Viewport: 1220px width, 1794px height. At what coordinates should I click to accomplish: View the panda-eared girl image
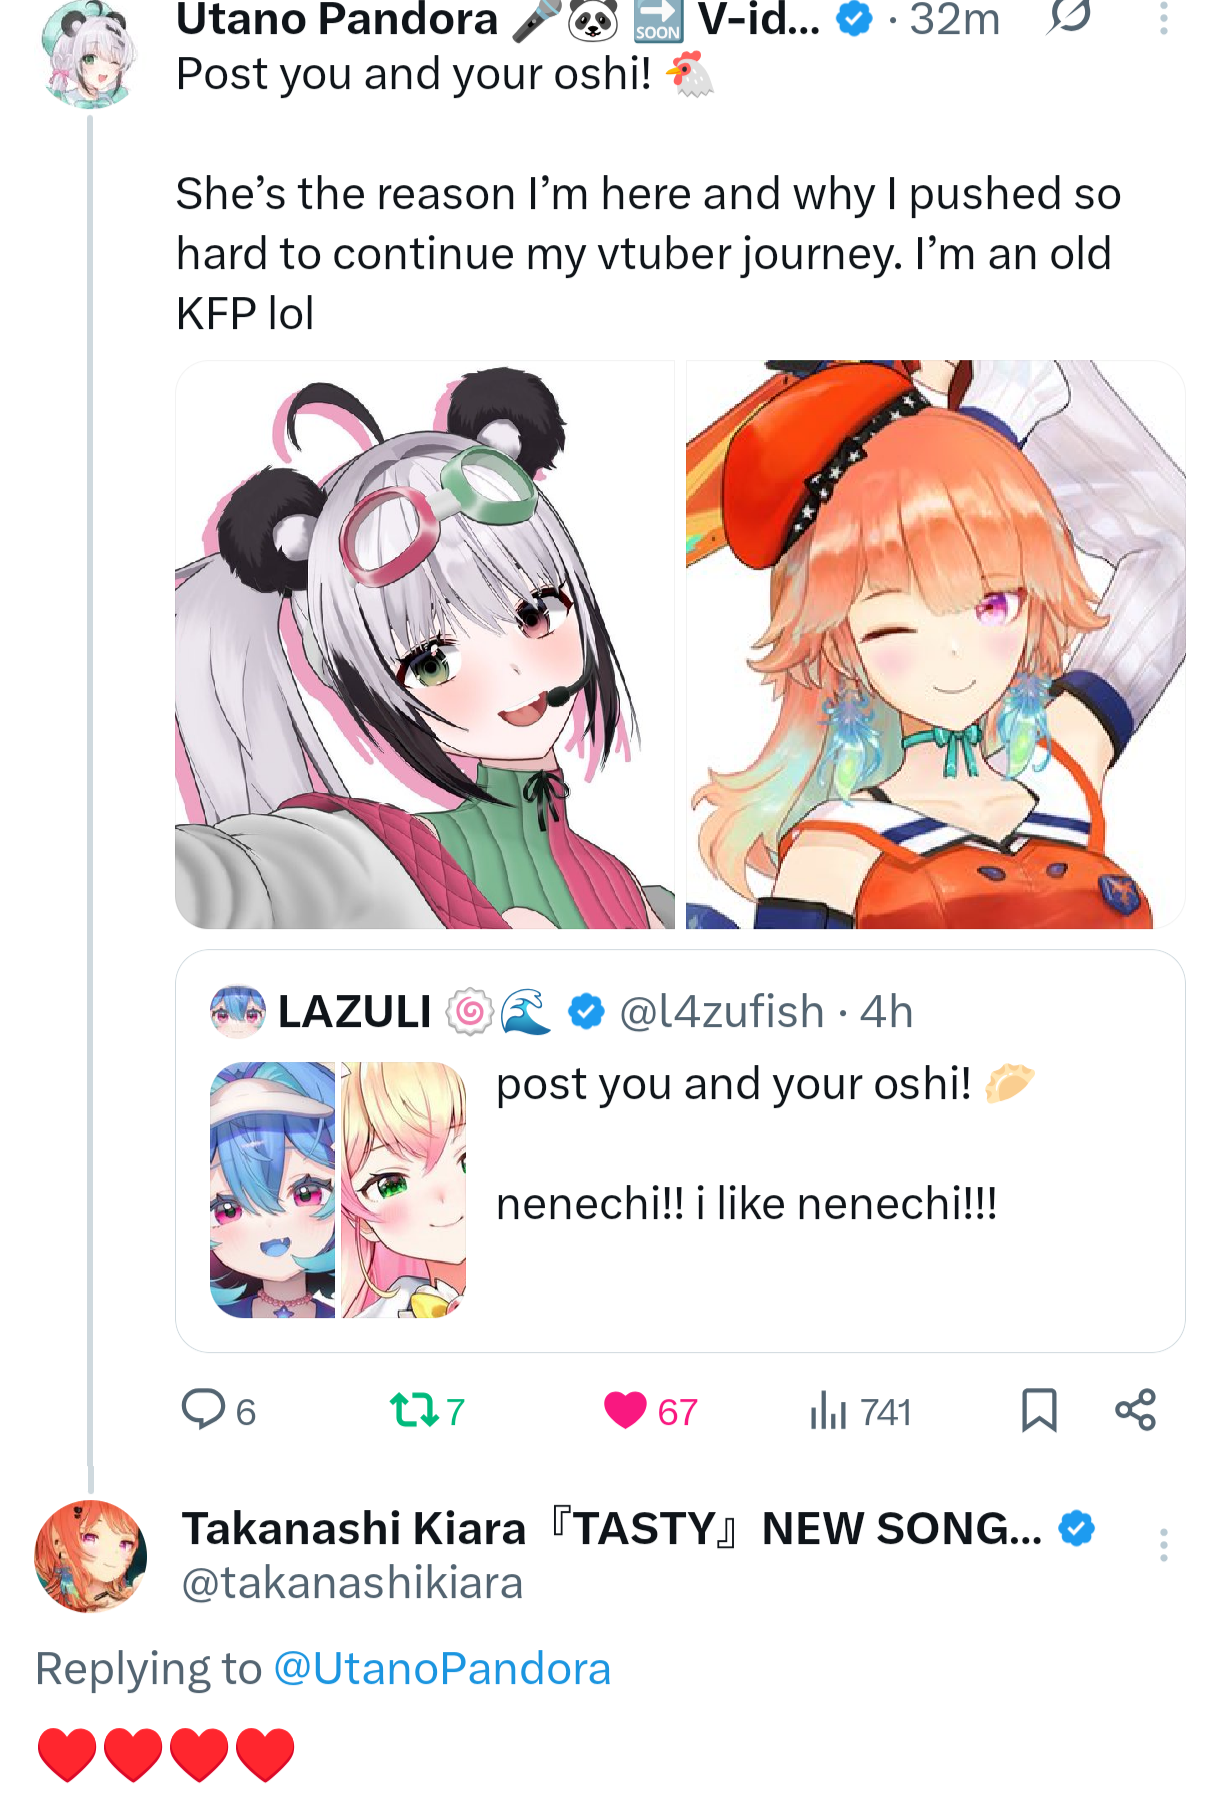click(x=425, y=645)
